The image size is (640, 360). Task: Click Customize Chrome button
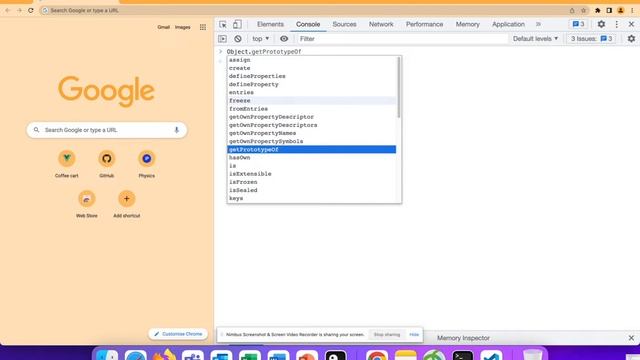click(178, 334)
